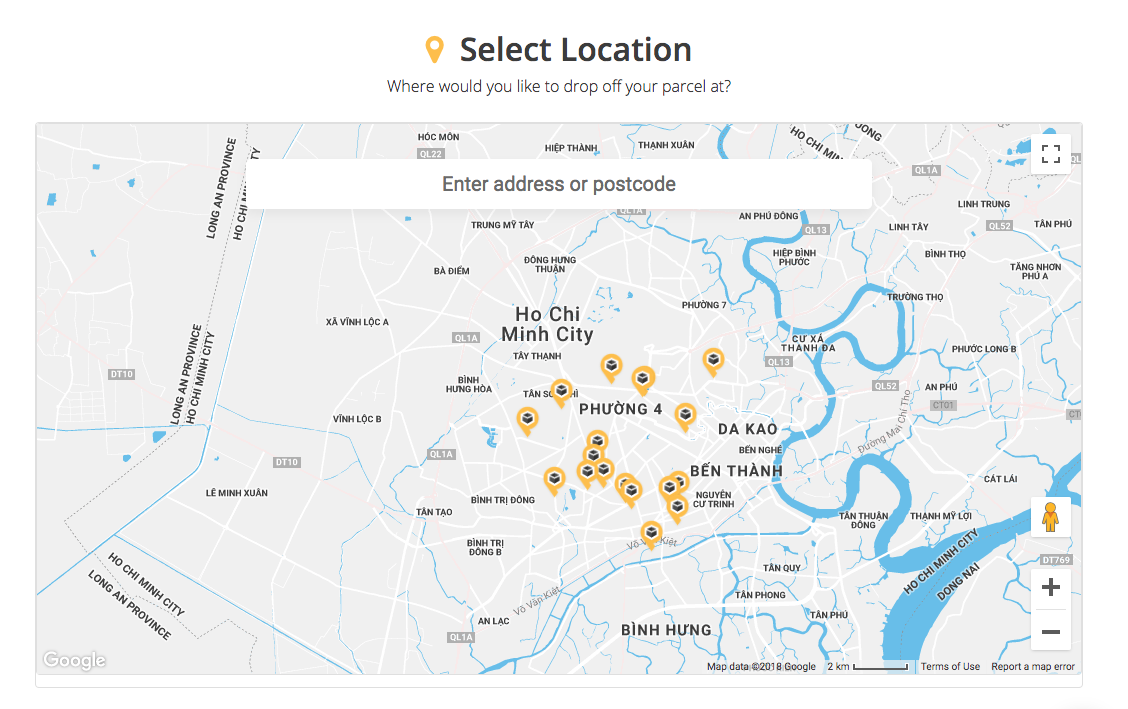The width and height of the screenshot is (1128, 709).
Task: Zoom out with the minus button
Action: 1050,631
